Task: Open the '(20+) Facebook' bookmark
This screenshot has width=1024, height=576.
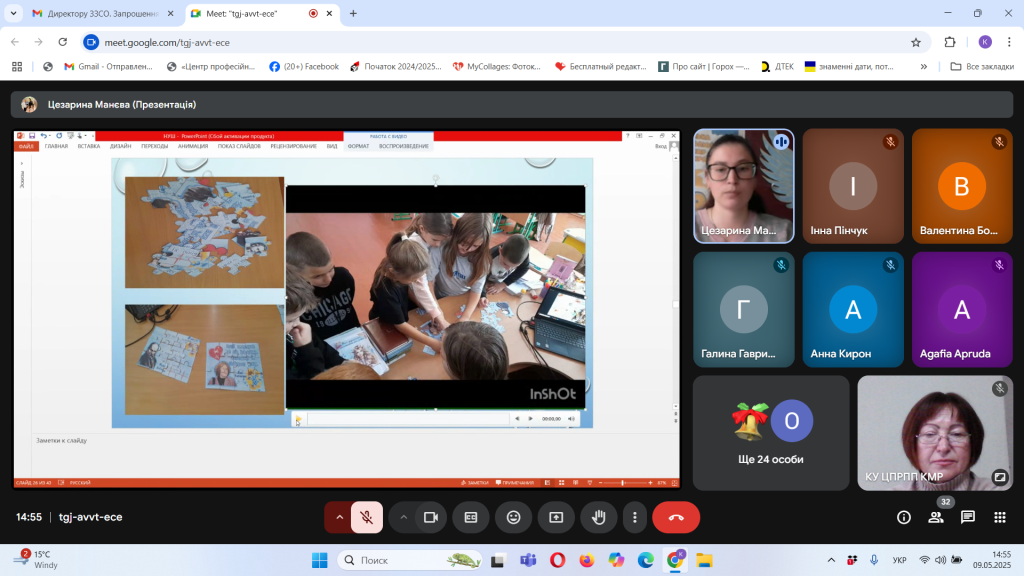Action: tap(304, 67)
